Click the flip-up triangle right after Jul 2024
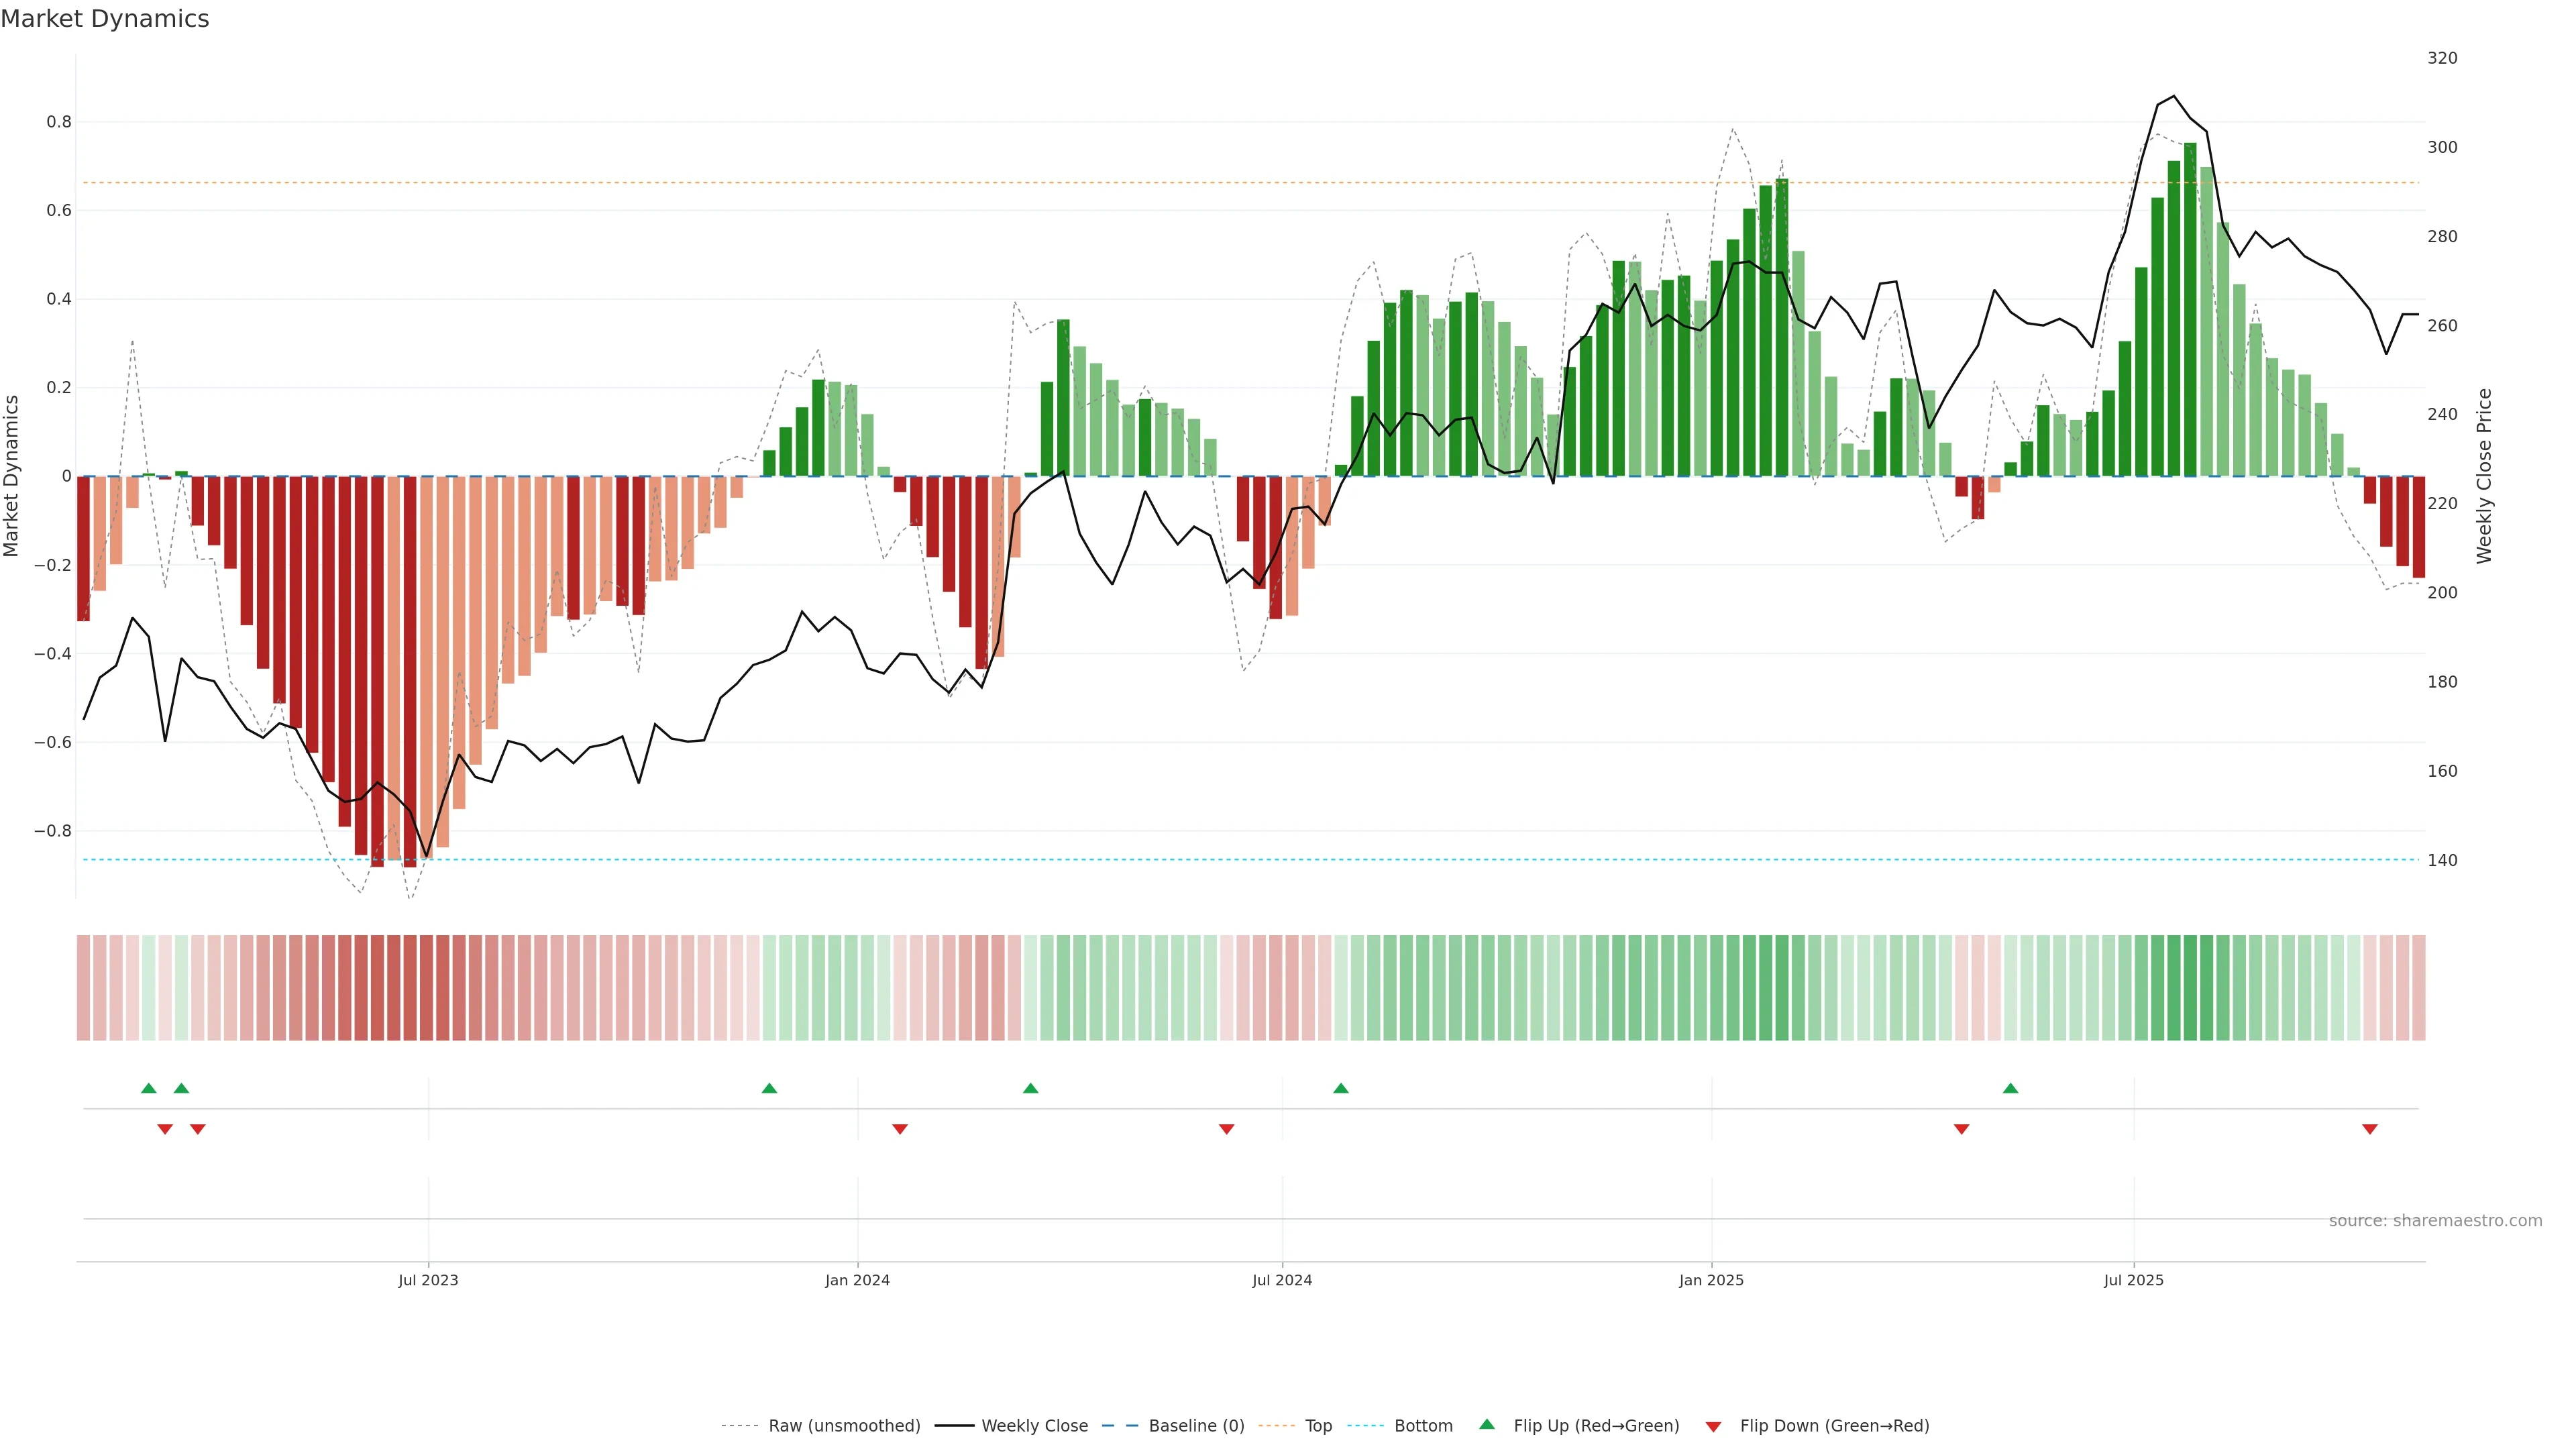The height and width of the screenshot is (1449, 2576). [1341, 1088]
